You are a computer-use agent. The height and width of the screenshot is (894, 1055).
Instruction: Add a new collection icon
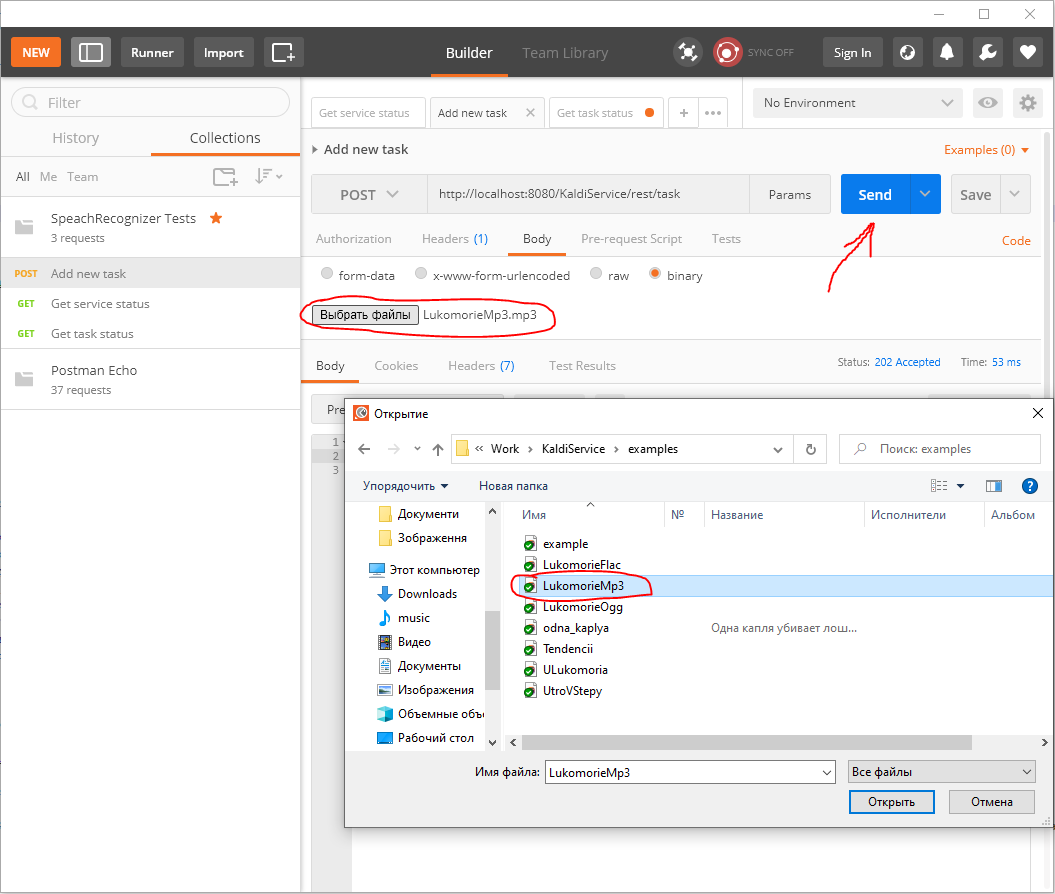[x=225, y=177]
